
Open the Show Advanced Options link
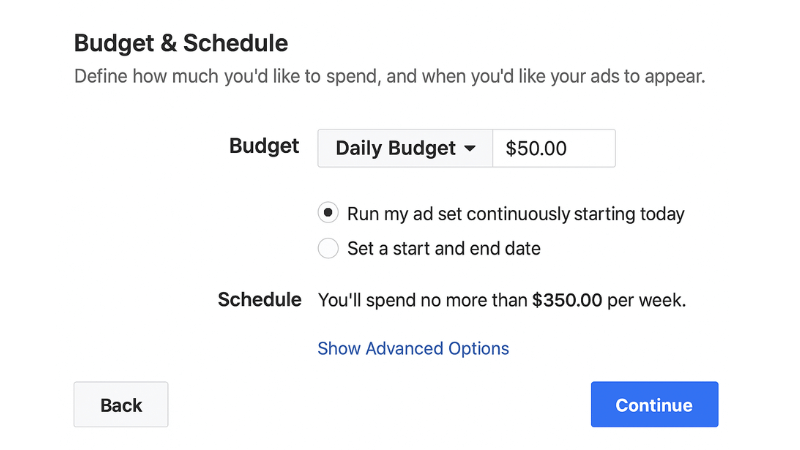pos(413,348)
